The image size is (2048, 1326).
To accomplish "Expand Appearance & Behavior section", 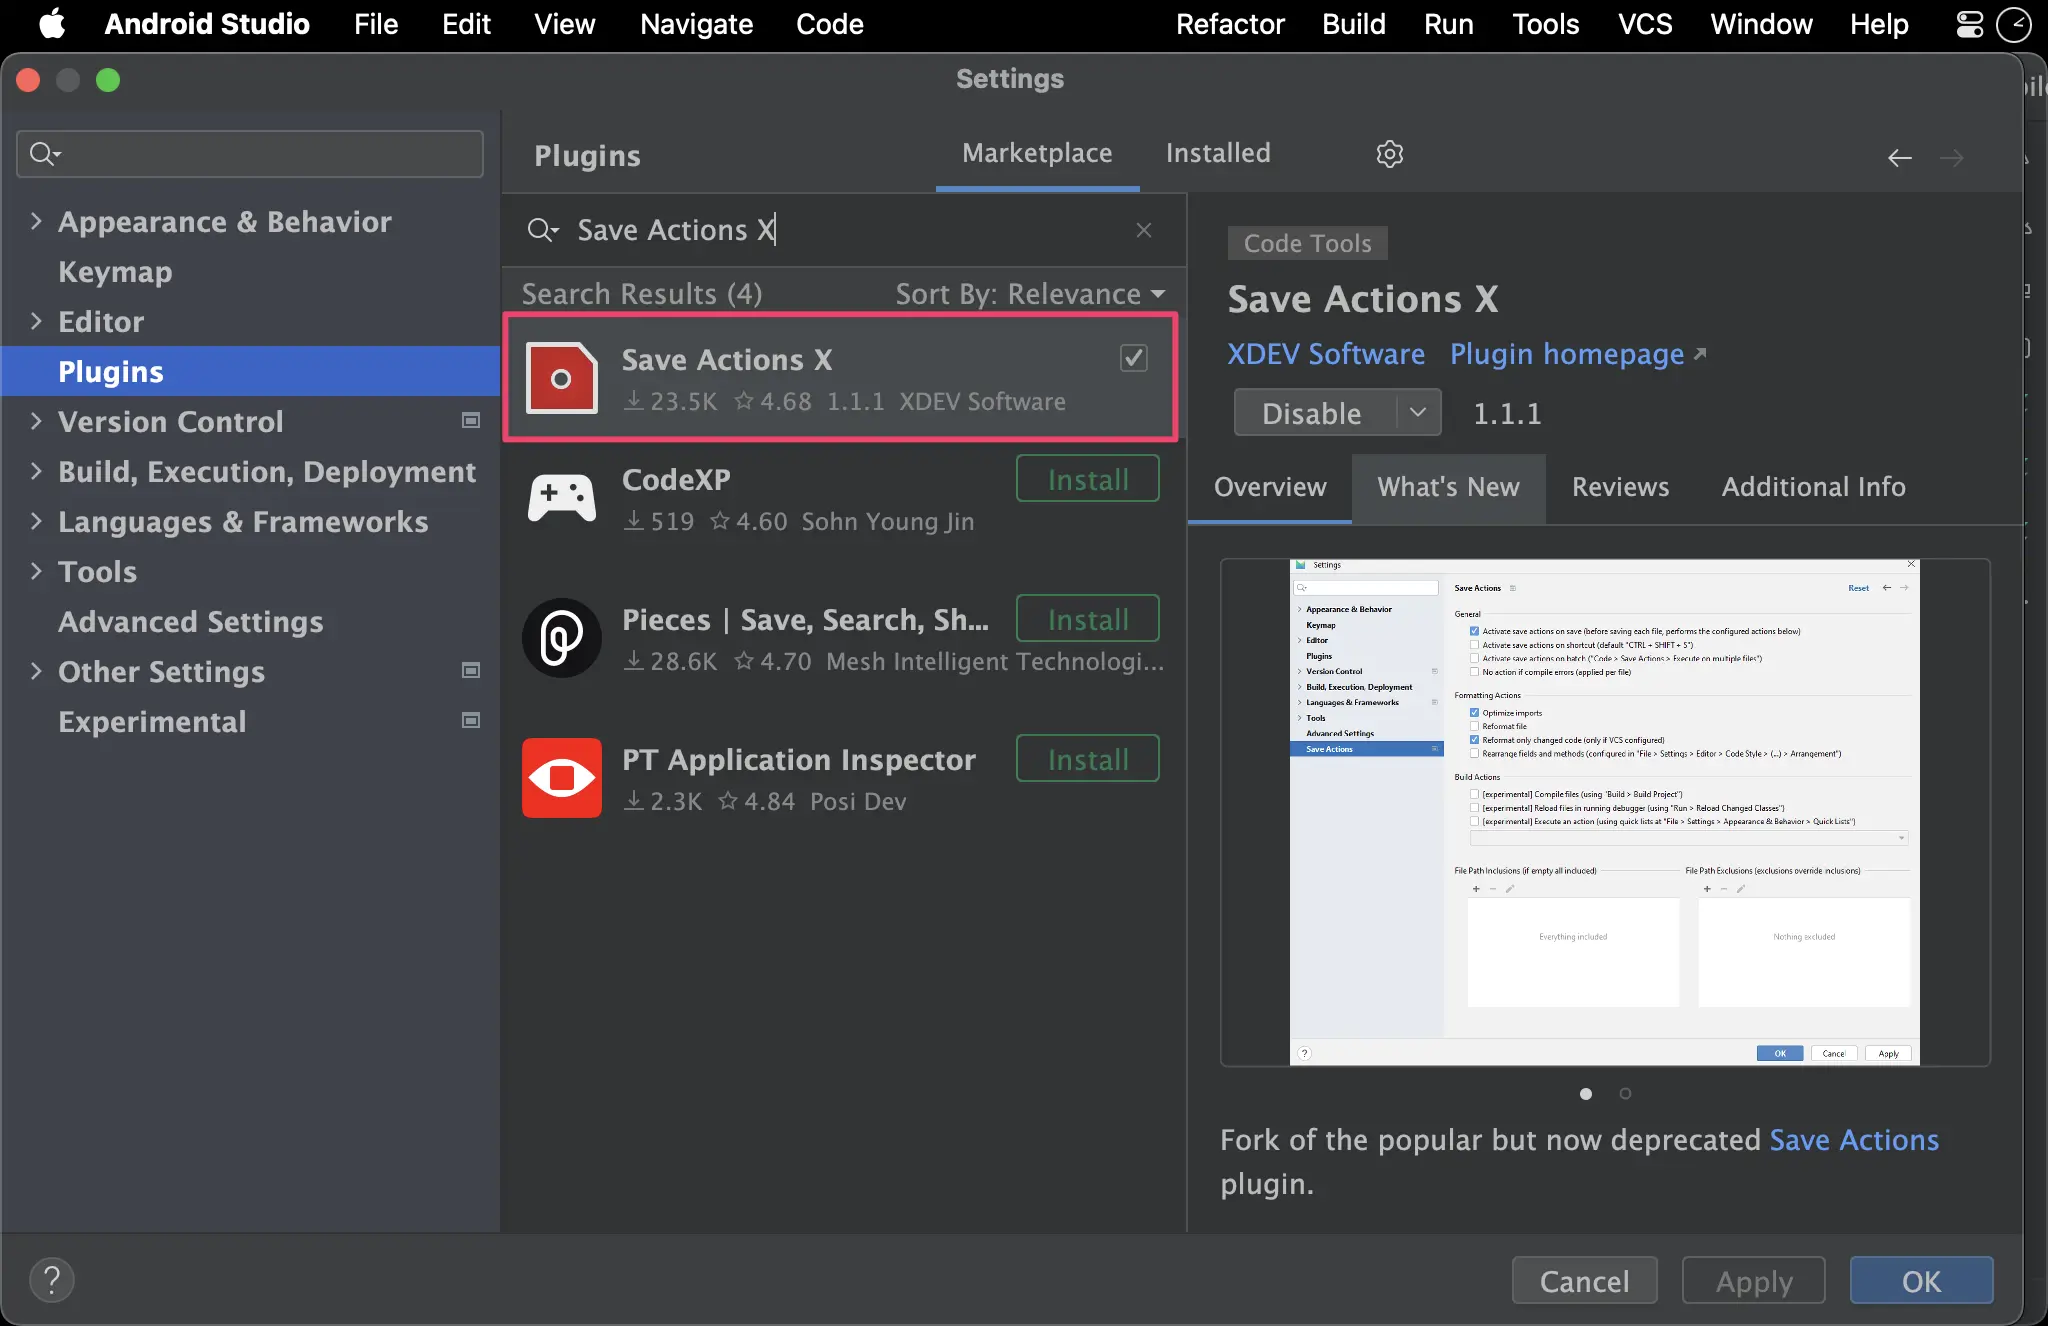I will 36,221.
